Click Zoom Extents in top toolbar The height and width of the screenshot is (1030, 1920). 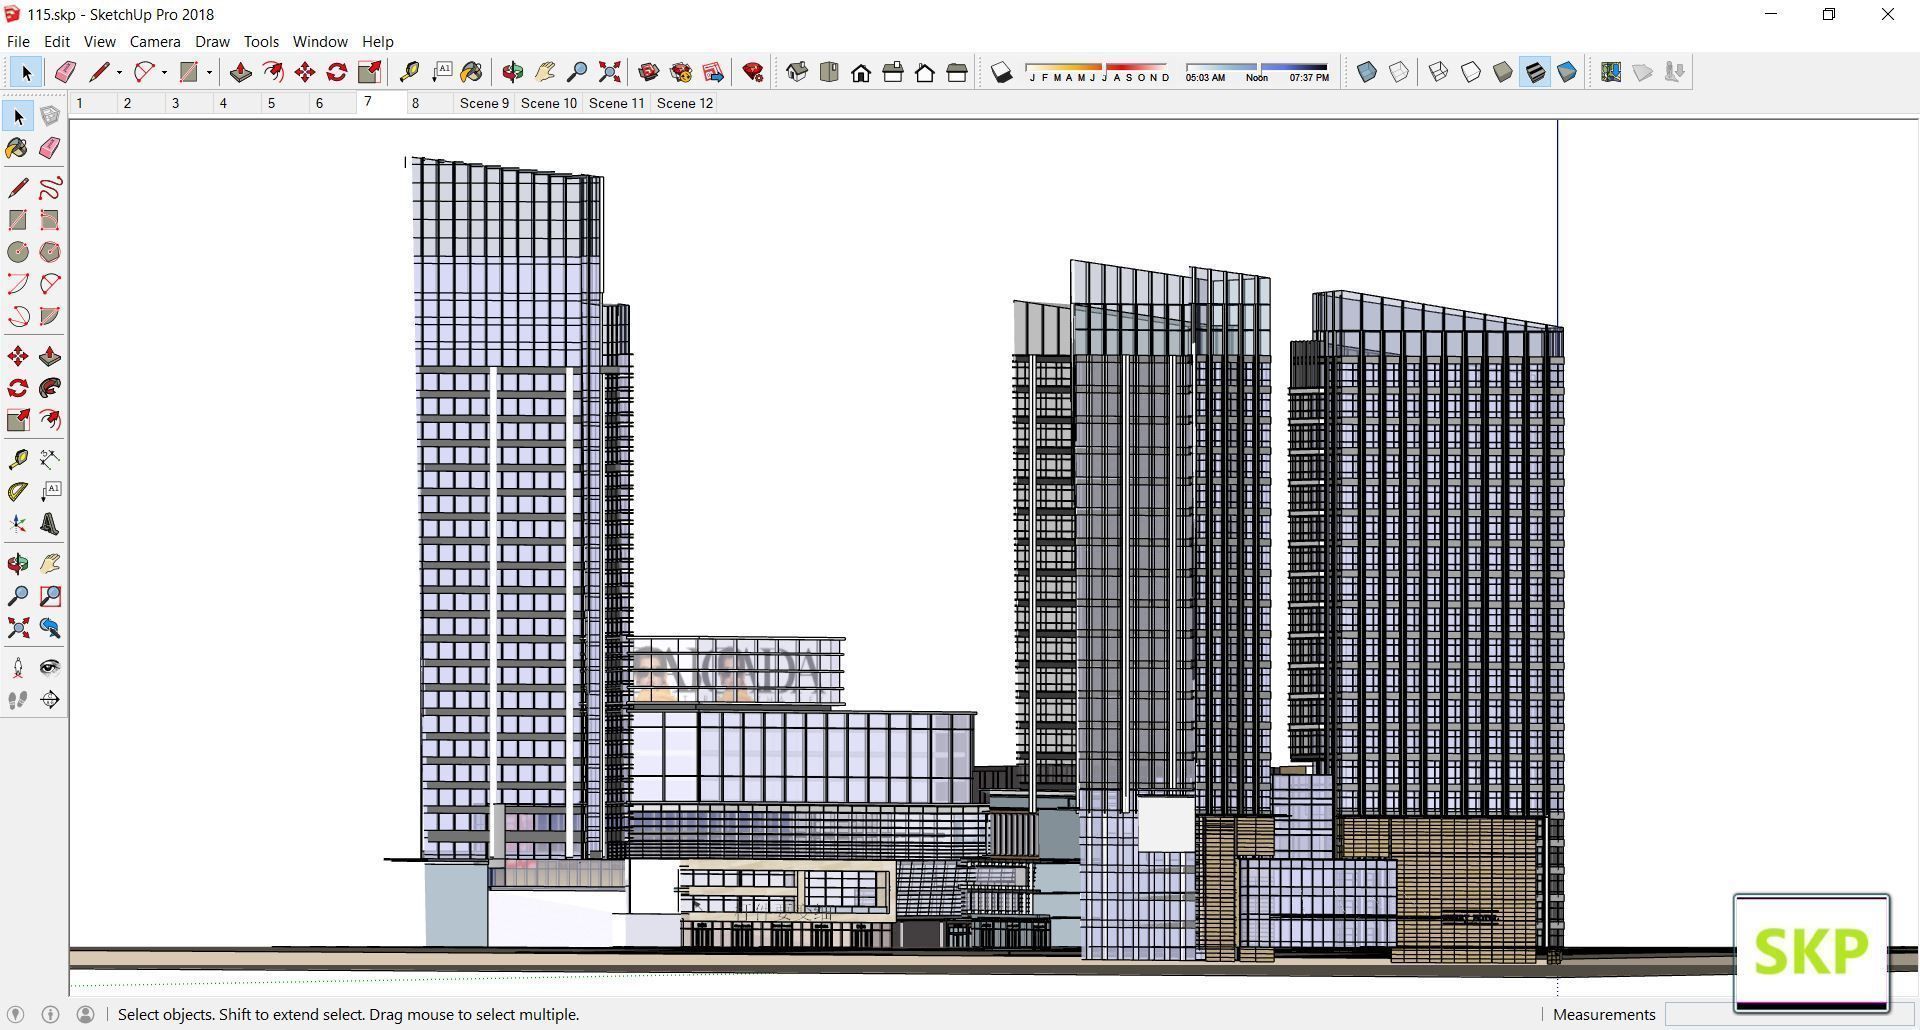coord(609,72)
